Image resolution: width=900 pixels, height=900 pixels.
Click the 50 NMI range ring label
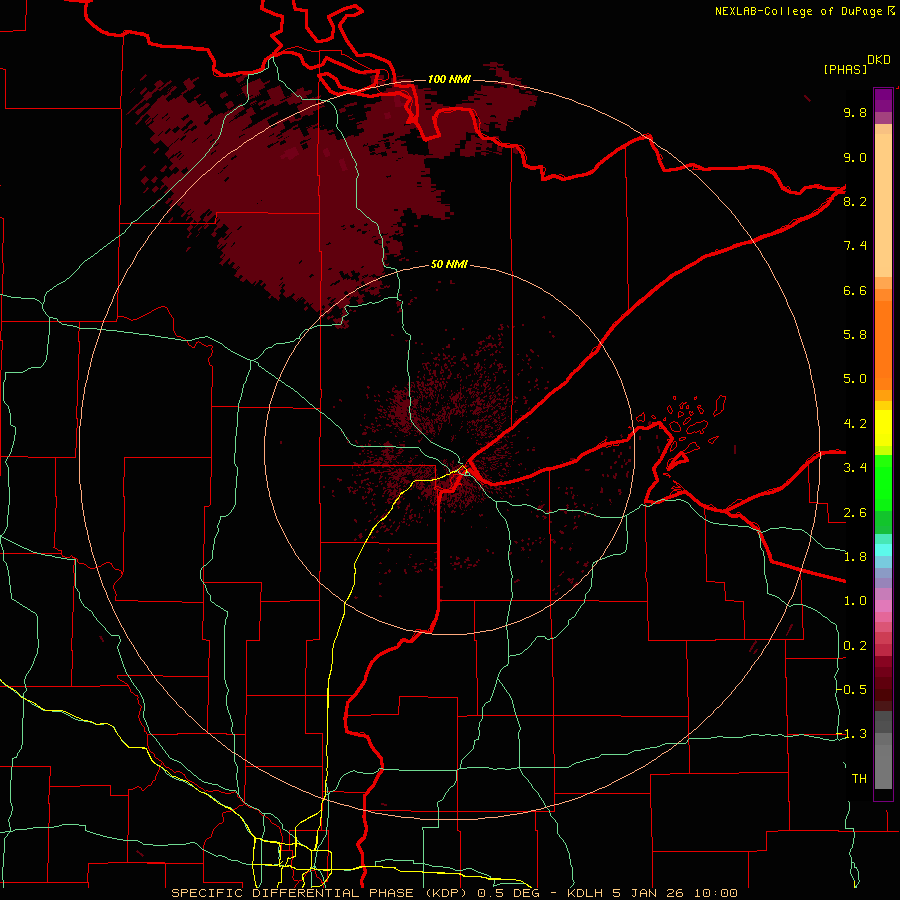[449, 265]
